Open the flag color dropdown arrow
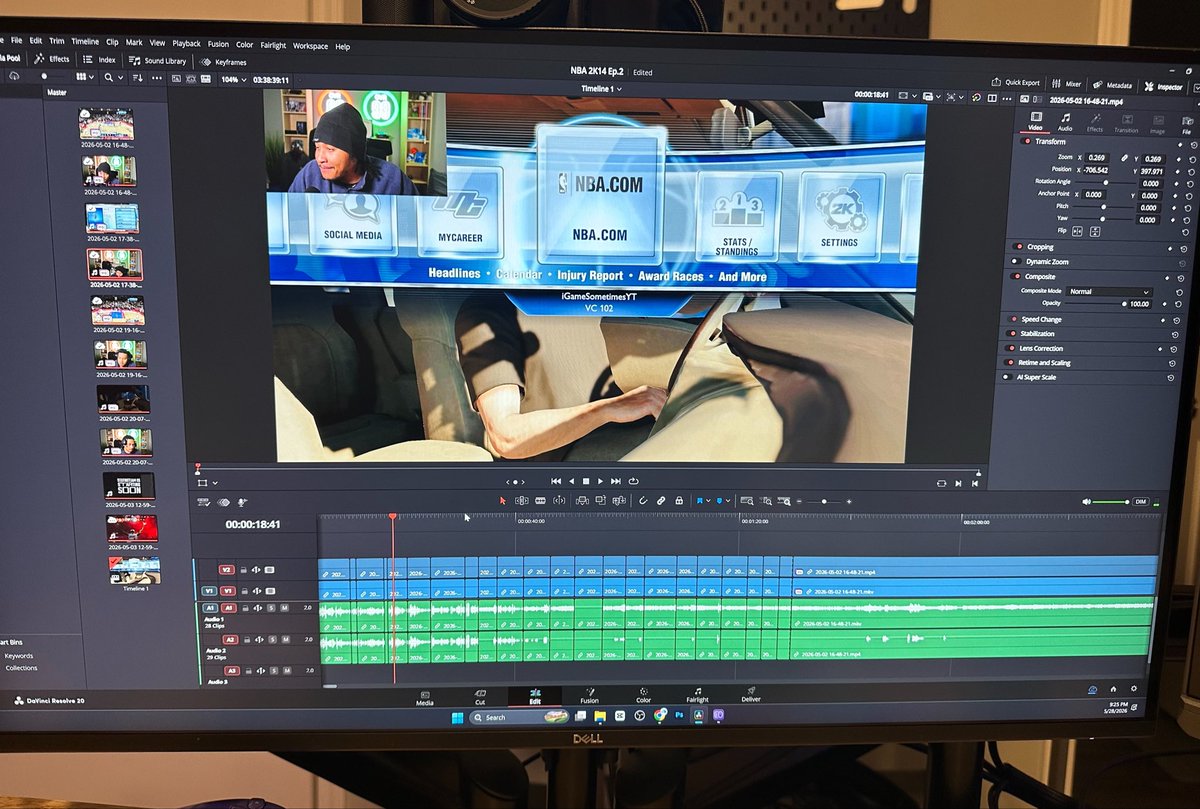The image size is (1200, 809). click(708, 501)
